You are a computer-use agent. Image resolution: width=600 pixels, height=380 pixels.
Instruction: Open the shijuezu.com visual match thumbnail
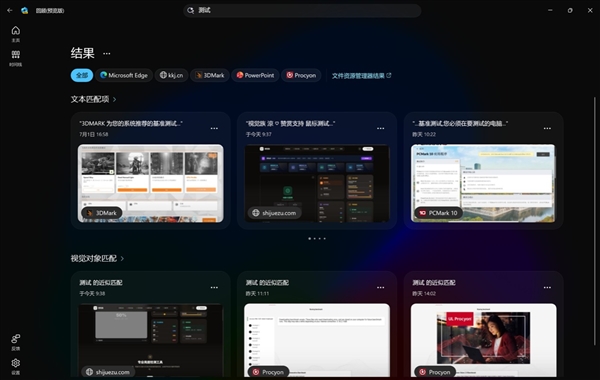click(x=151, y=340)
